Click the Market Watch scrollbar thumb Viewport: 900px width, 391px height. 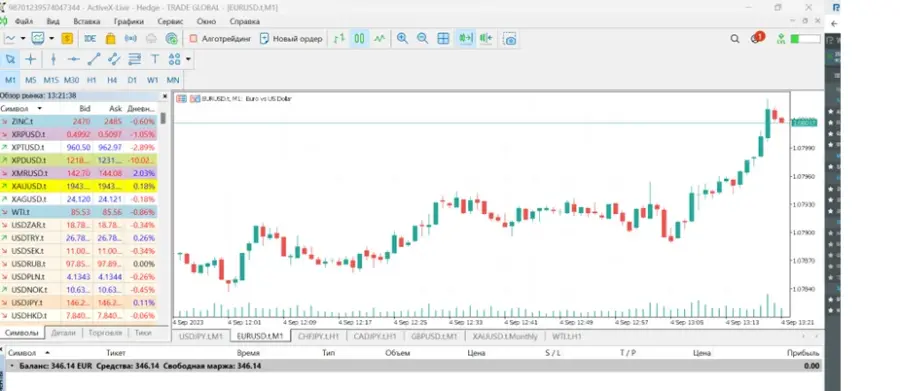(163, 118)
